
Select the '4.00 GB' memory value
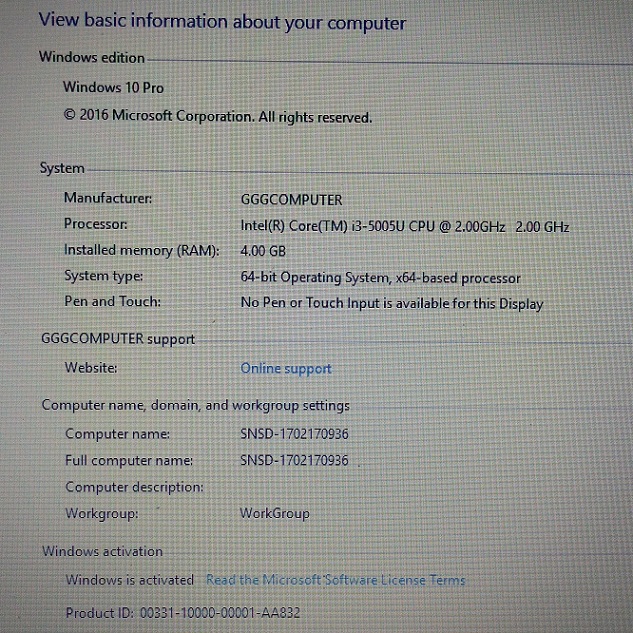point(263,251)
